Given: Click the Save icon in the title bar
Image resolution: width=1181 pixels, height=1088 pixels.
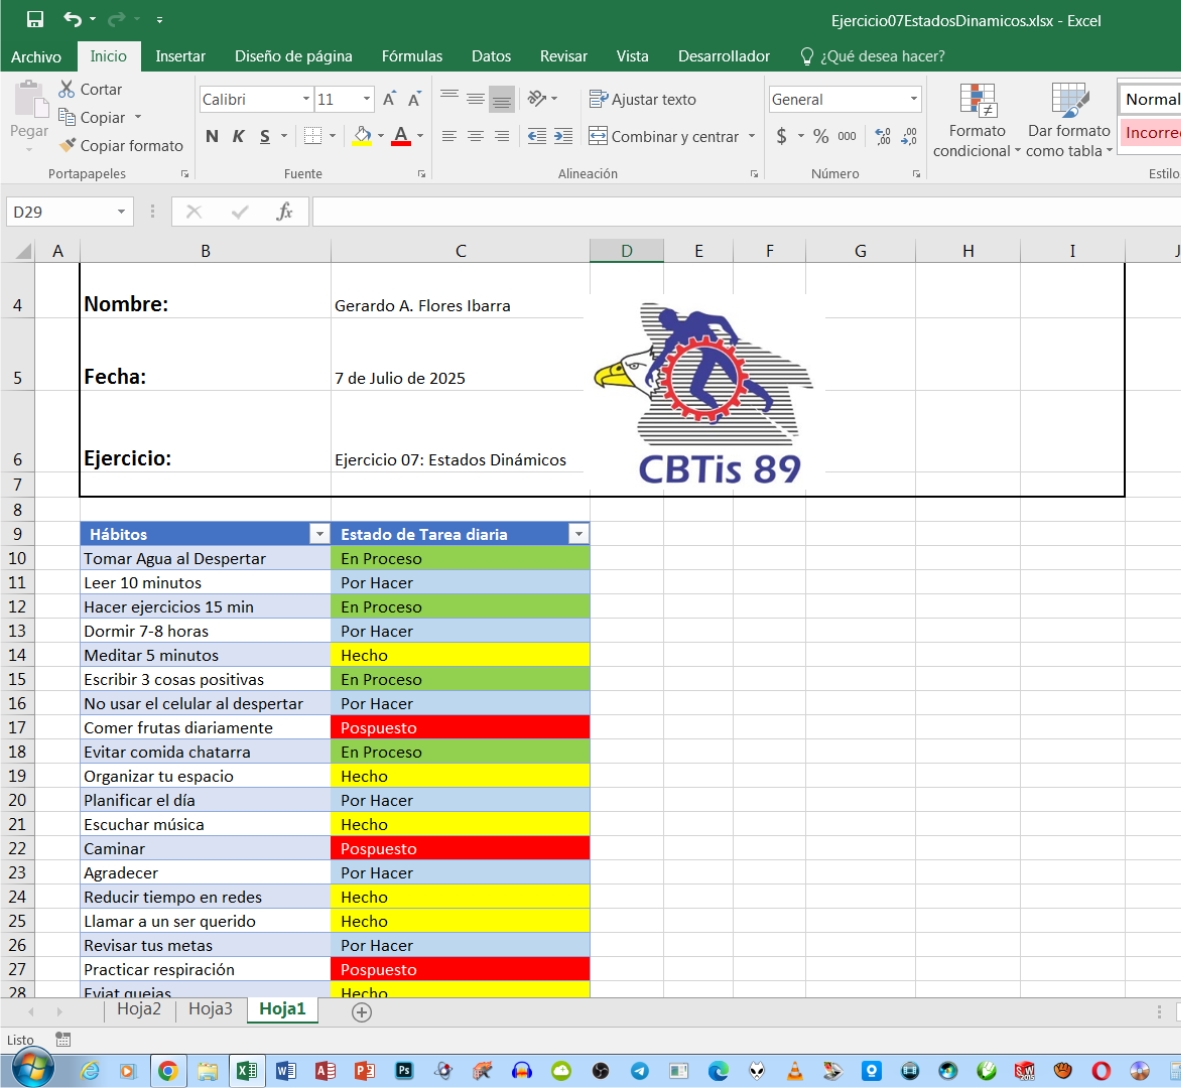Looking at the screenshot, I should (35, 20).
